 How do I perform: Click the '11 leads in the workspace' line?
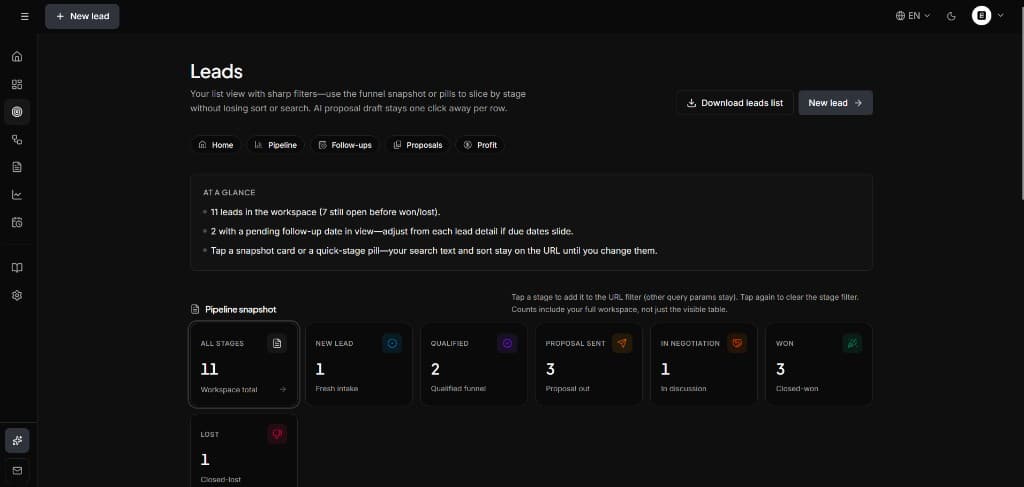(x=325, y=212)
